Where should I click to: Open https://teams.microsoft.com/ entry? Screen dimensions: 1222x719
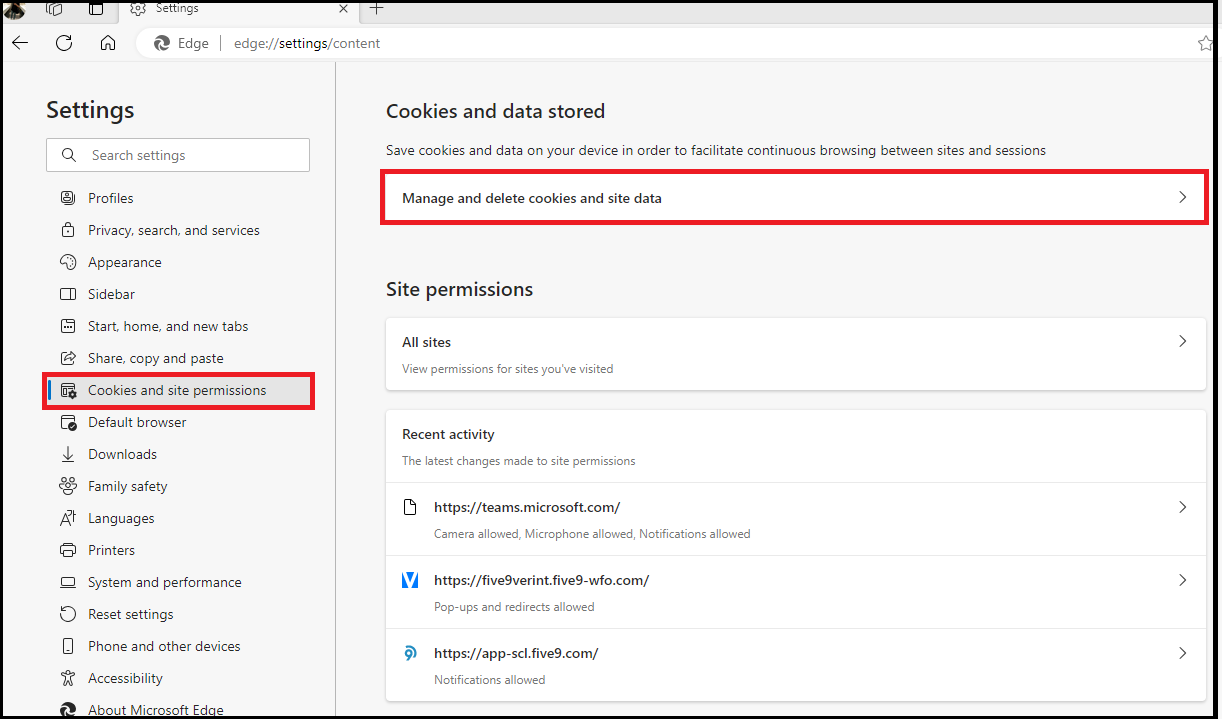[796, 519]
